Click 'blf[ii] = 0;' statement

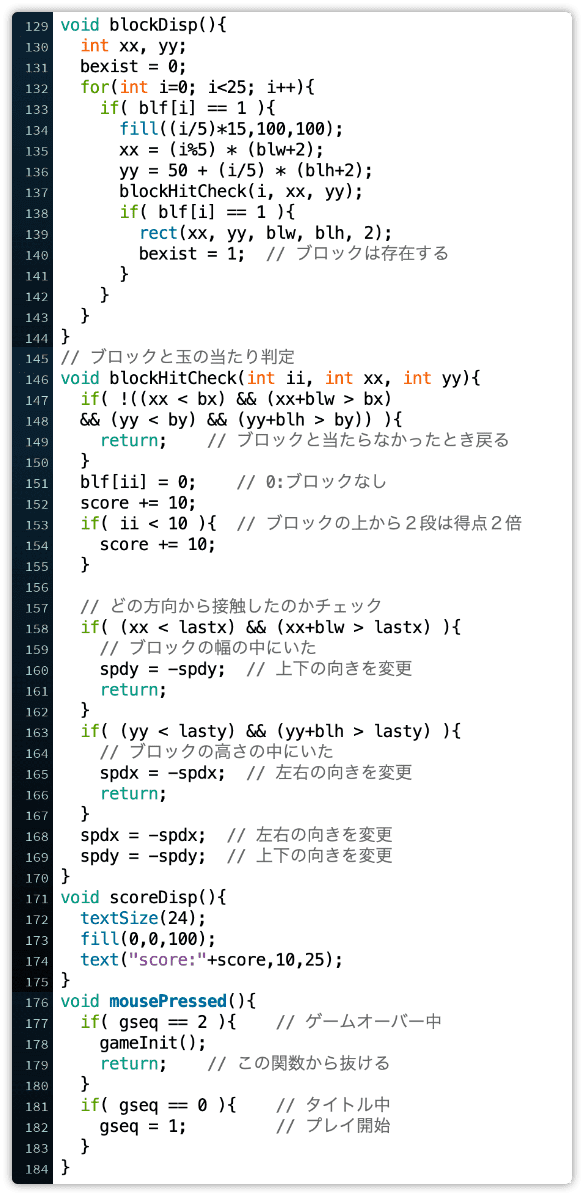point(139,481)
